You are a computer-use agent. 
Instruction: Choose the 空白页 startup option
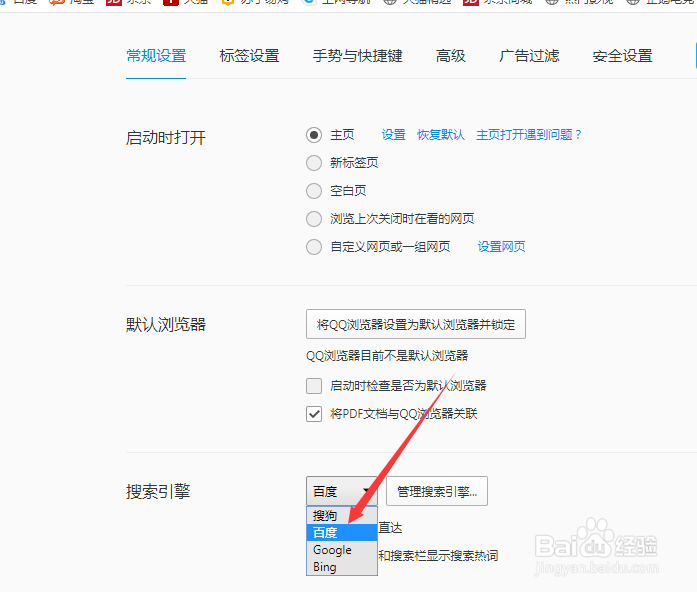coord(314,191)
